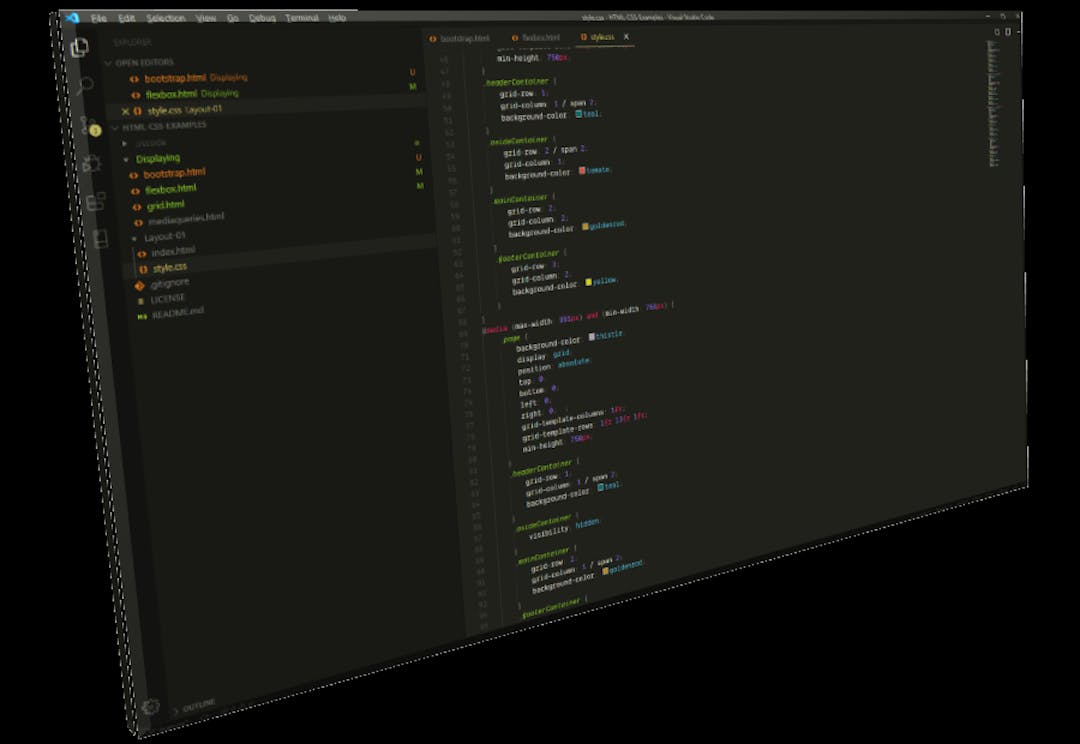Open grid.html from the Explorer

click(x=165, y=203)
